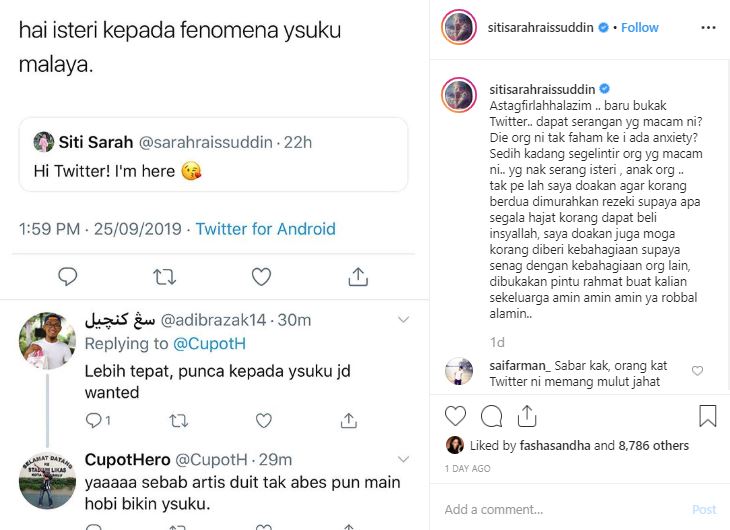Bookmark the Instagram post
The image size is (730, 530).
[707, 416]
